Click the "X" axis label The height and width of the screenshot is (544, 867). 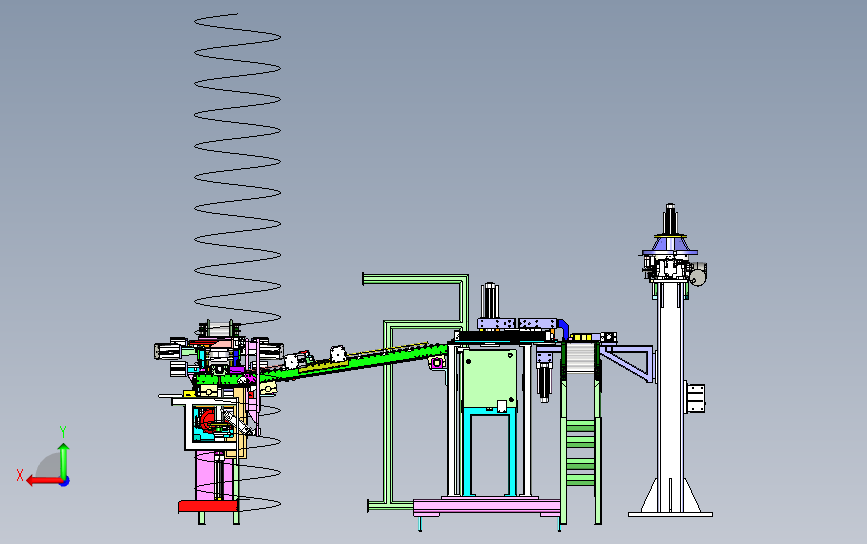click(x=20, y=475)
